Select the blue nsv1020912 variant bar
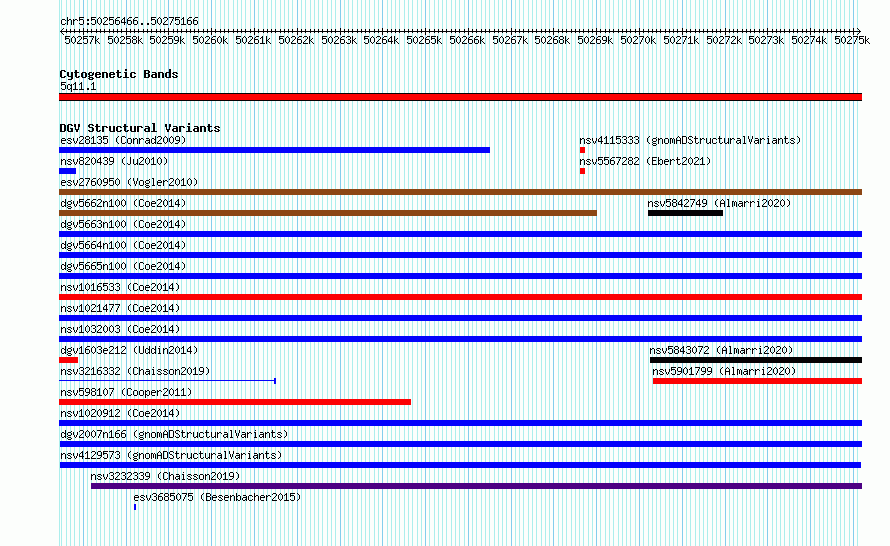The image size is (890, 546). 460,423
